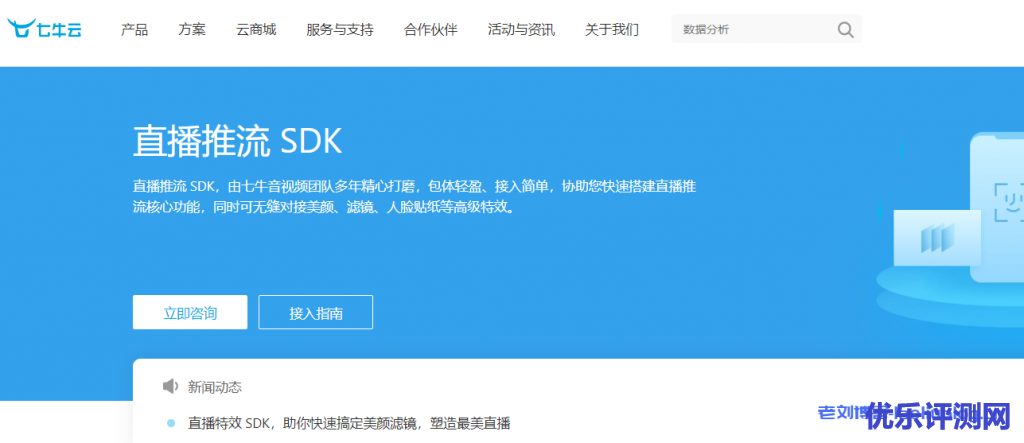Open the 云商城 menu item
Image resolution: width=1024 pixels, height=443 pixels.
click(x=256, y=29)
